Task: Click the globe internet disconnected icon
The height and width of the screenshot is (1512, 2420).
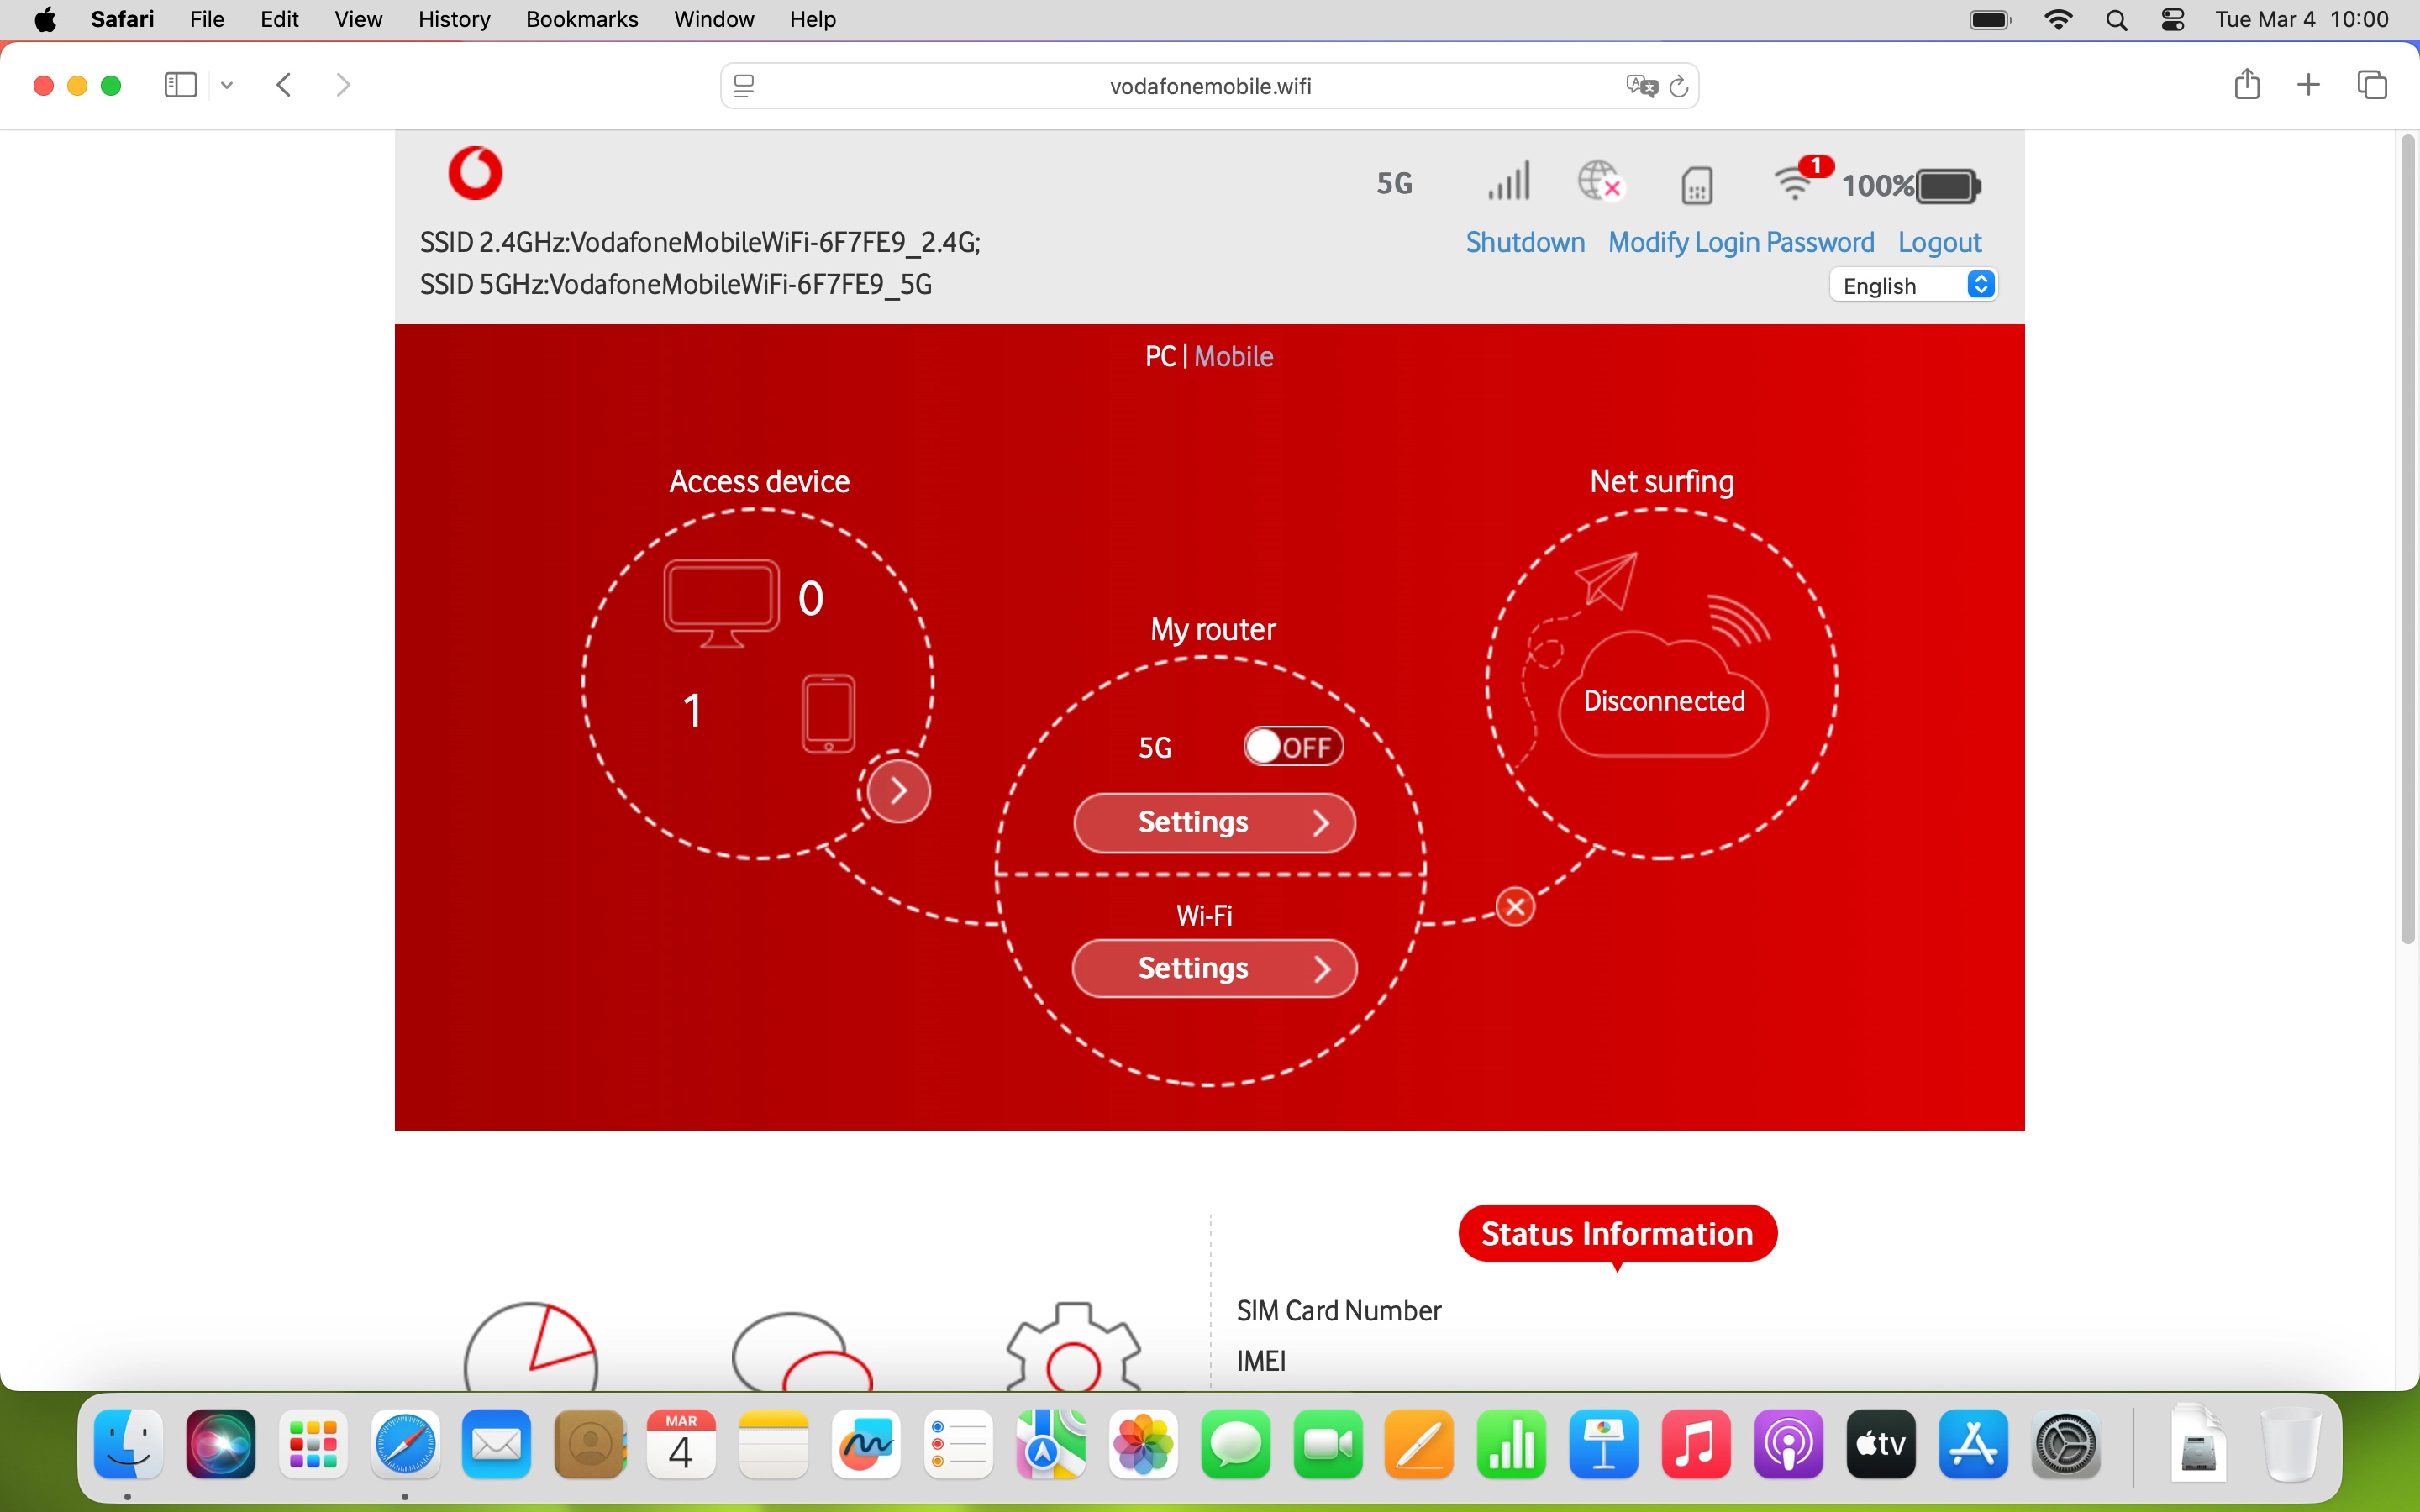Action: pyautogui.click(x=1599, y=182)
